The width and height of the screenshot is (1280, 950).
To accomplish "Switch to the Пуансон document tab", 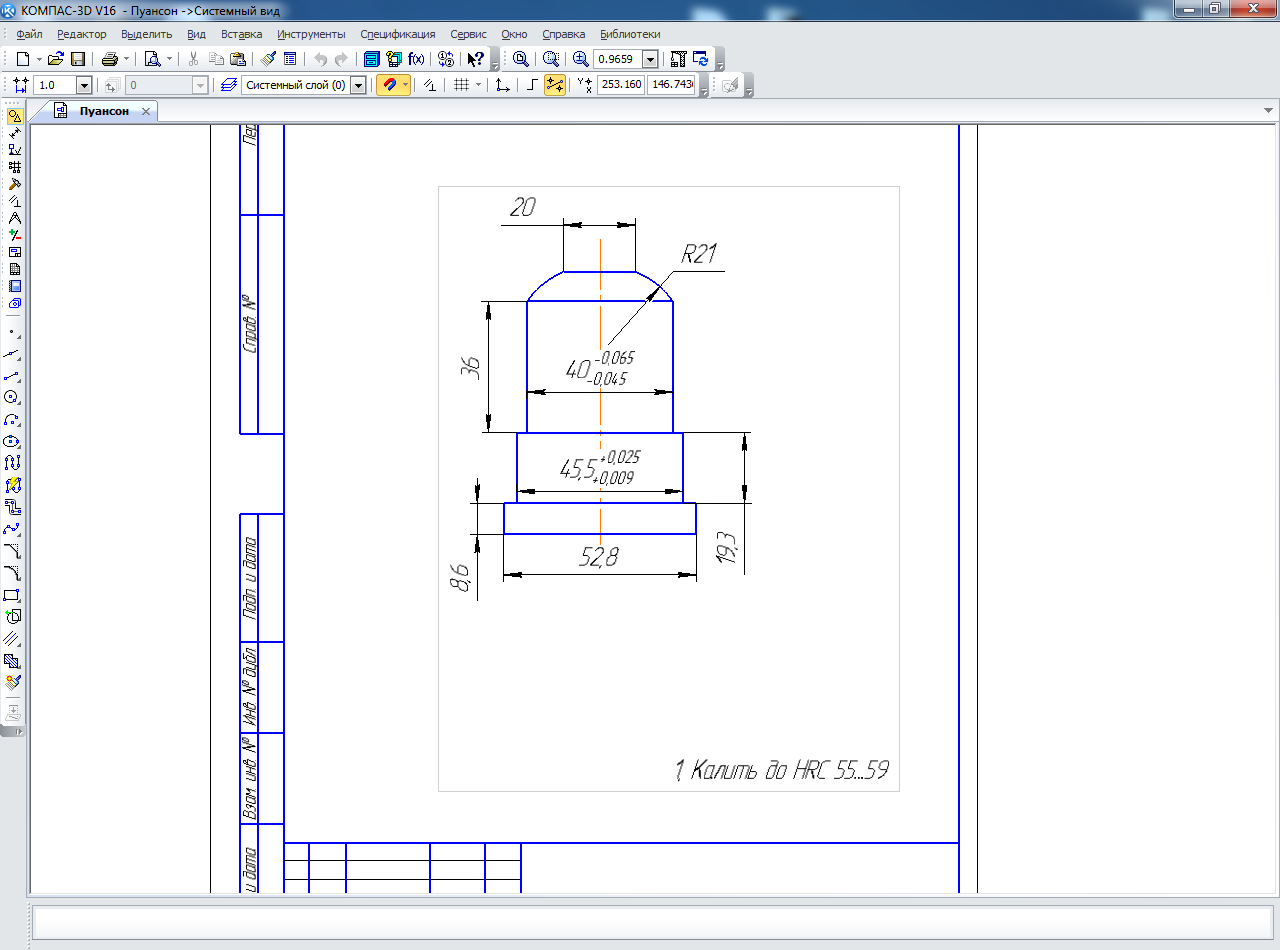I will point(103,111).
